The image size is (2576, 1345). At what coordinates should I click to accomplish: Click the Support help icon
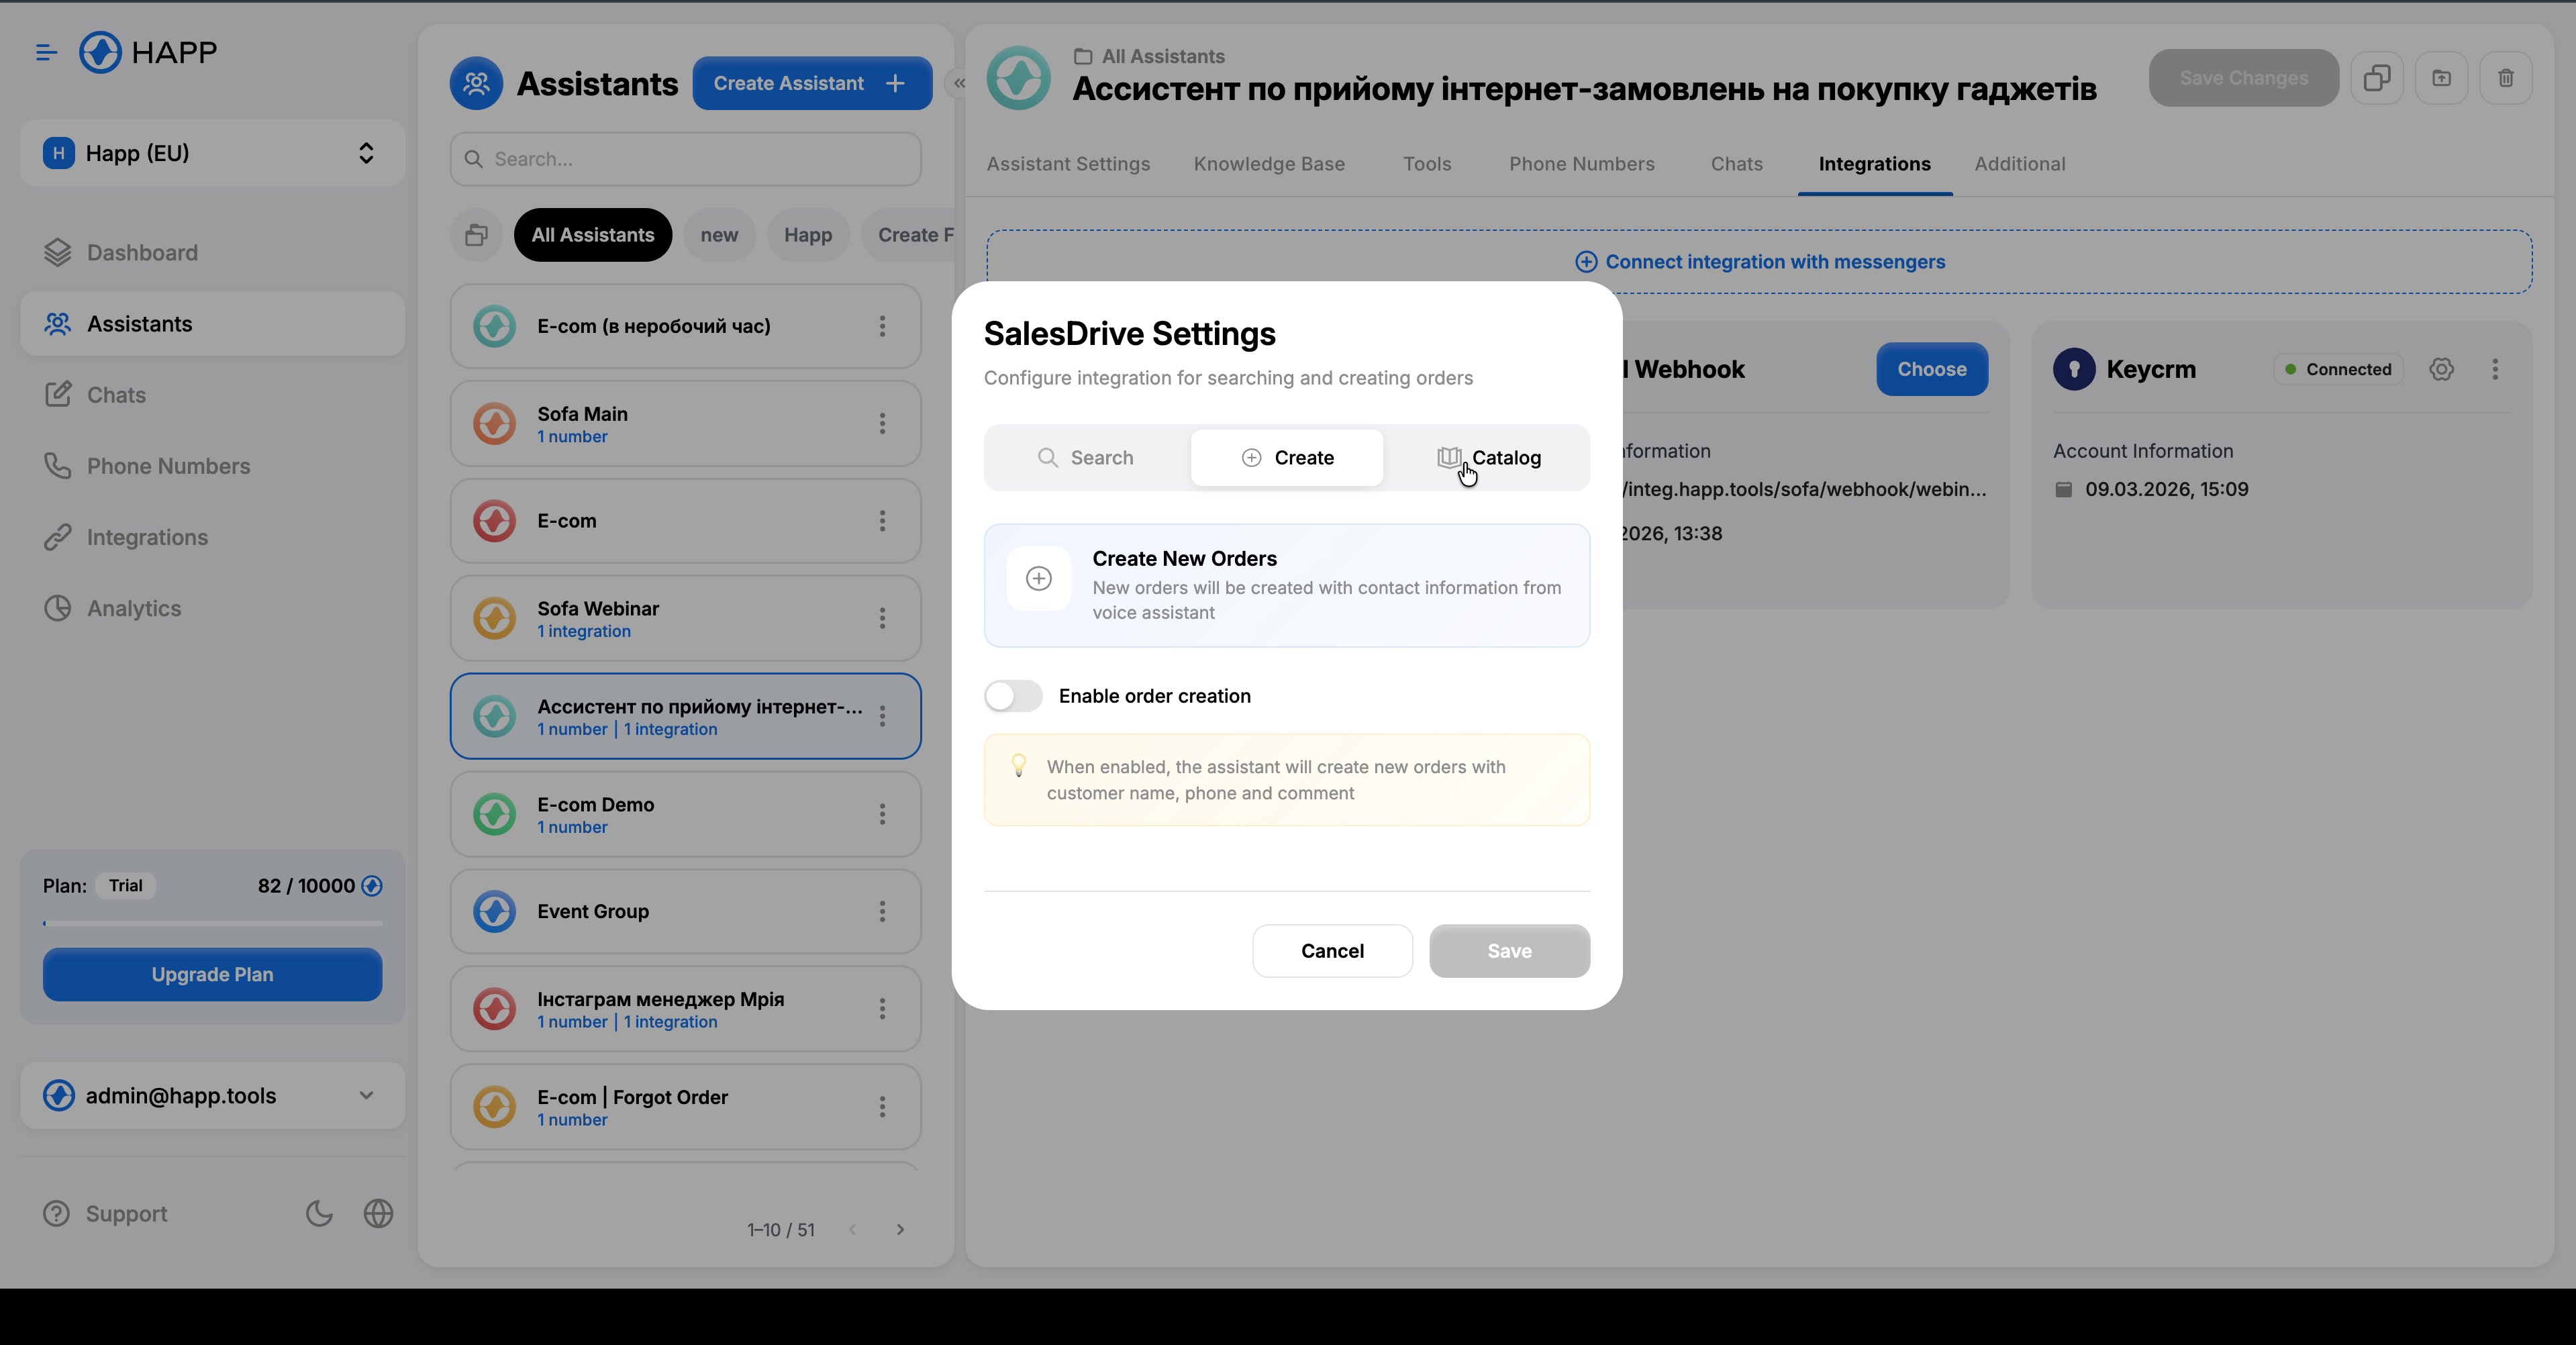click(x=56, y=1213)
